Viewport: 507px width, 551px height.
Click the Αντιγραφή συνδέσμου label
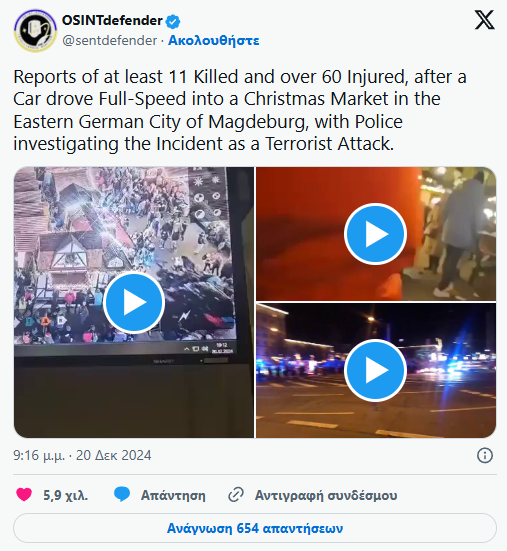pos(326,495)
